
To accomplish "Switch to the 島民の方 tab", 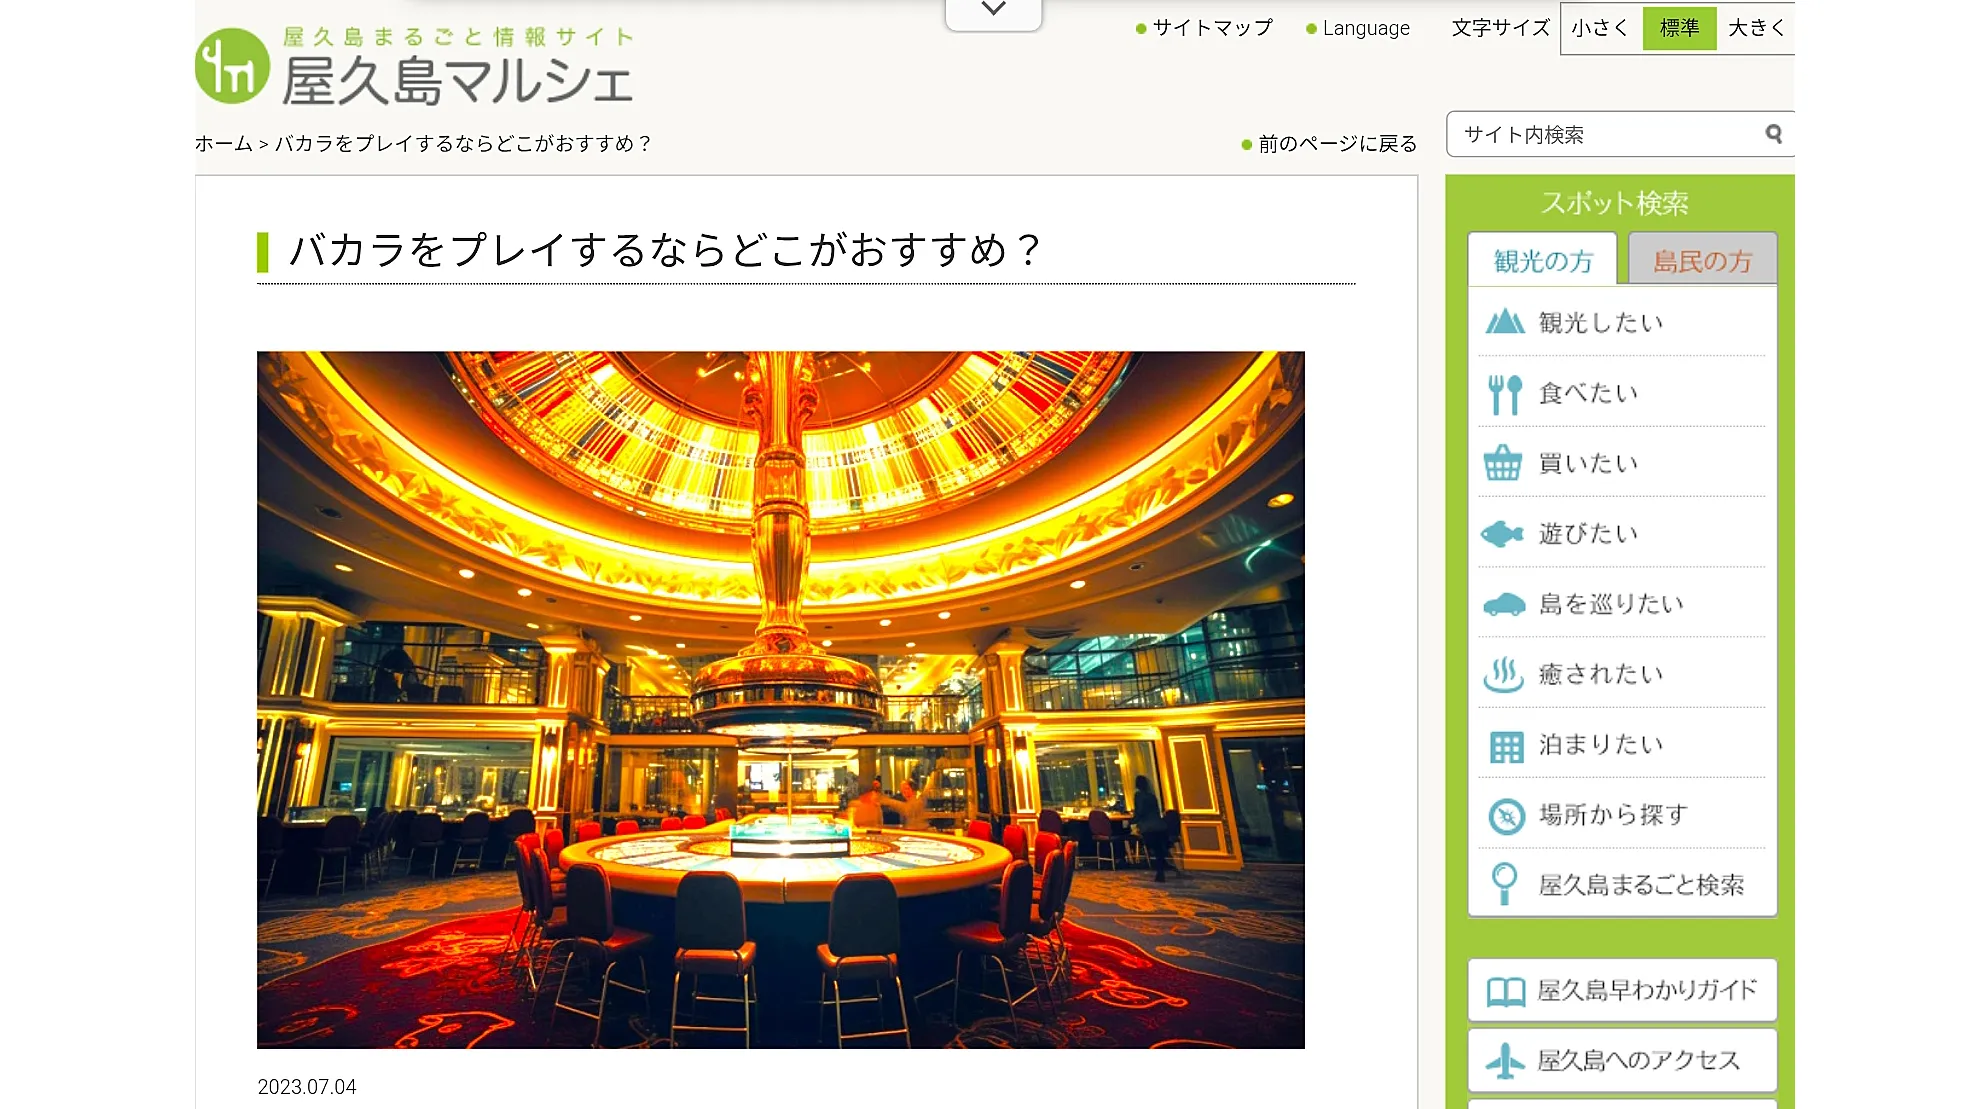I will tap(1702, 260).
